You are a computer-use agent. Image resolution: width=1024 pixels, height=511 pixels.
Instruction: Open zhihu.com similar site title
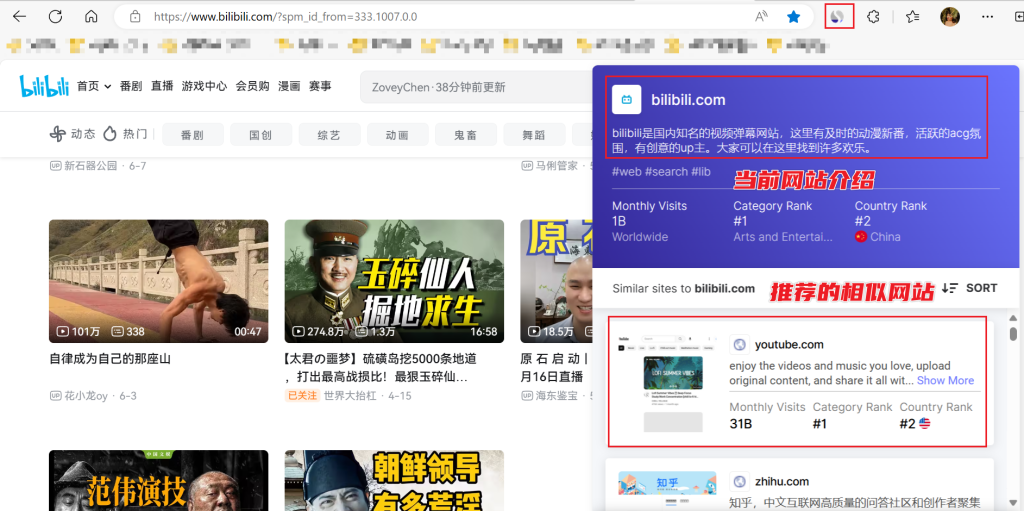click(782, 482)
